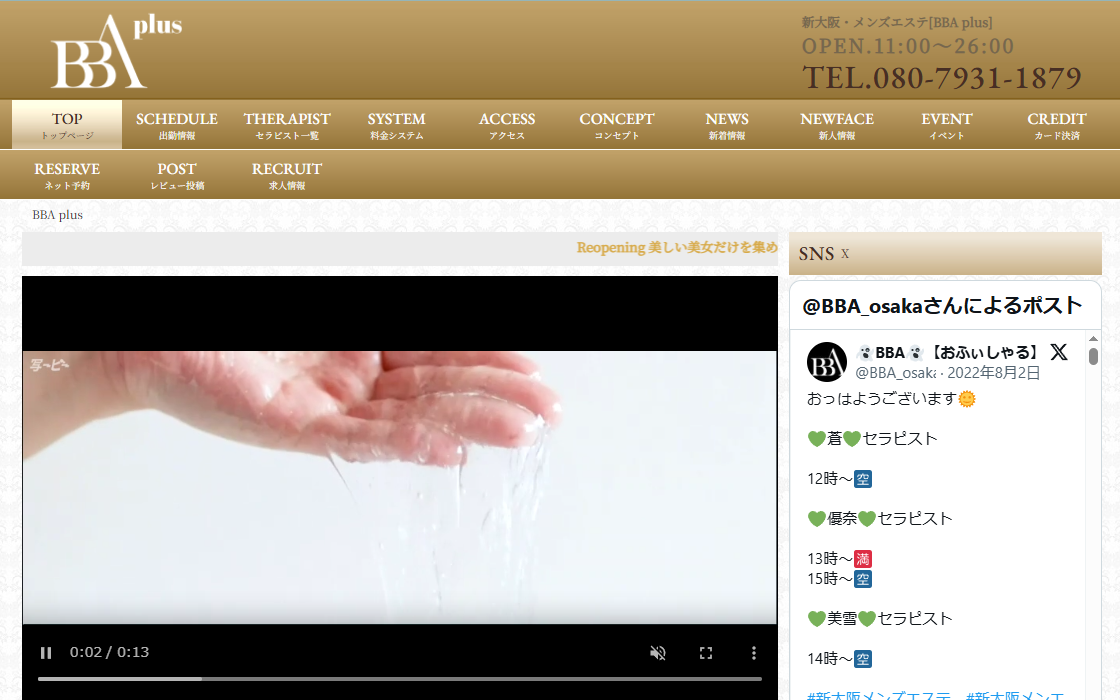Viewport: 1120px width, 700px height.
Task: Unmute the video sound
Action: [658, 652]
